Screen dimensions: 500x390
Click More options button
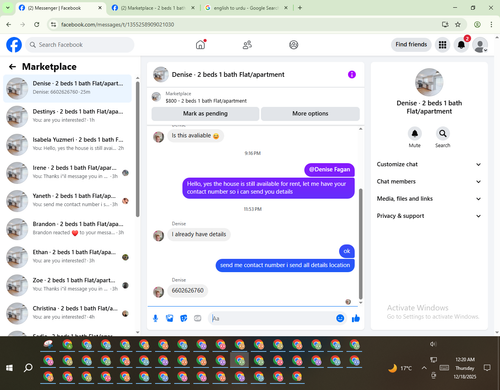tap(310, 114)
